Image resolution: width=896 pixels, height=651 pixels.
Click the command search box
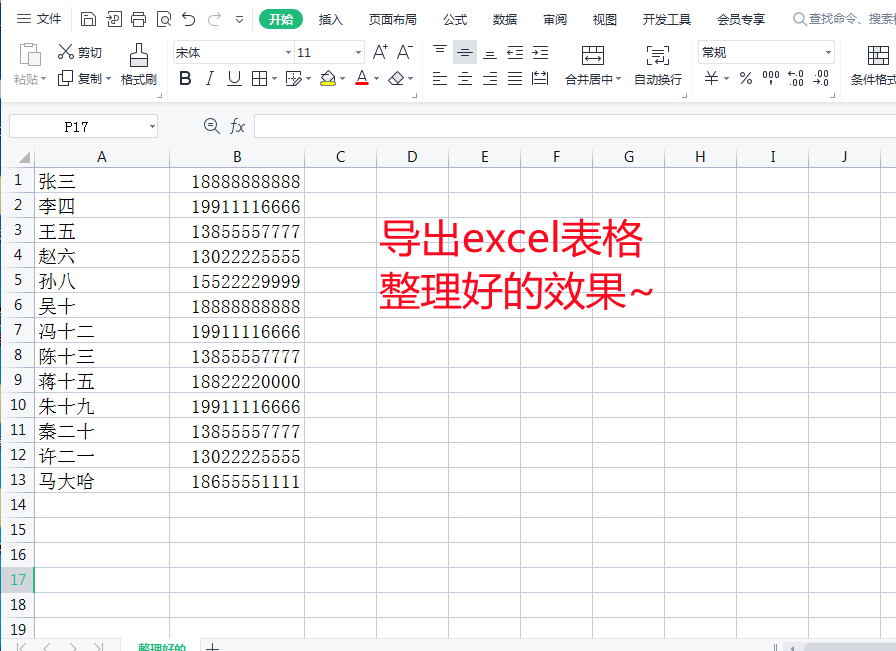click(844, 19)
